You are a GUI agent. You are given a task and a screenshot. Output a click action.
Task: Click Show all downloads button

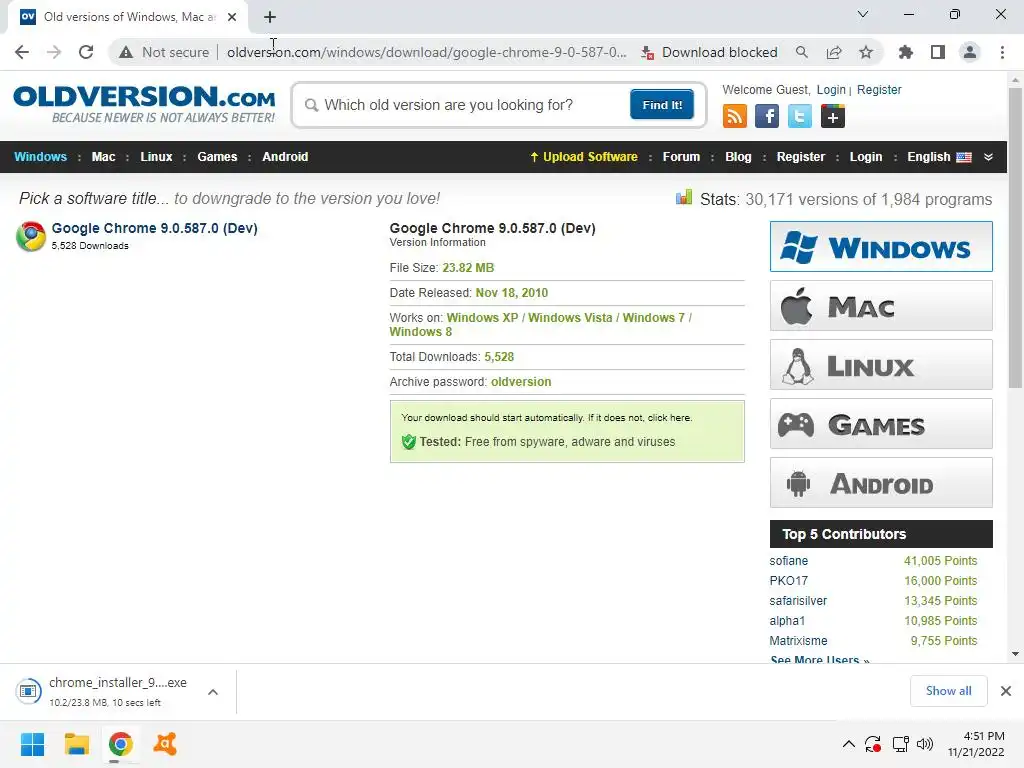coord(948,691)
